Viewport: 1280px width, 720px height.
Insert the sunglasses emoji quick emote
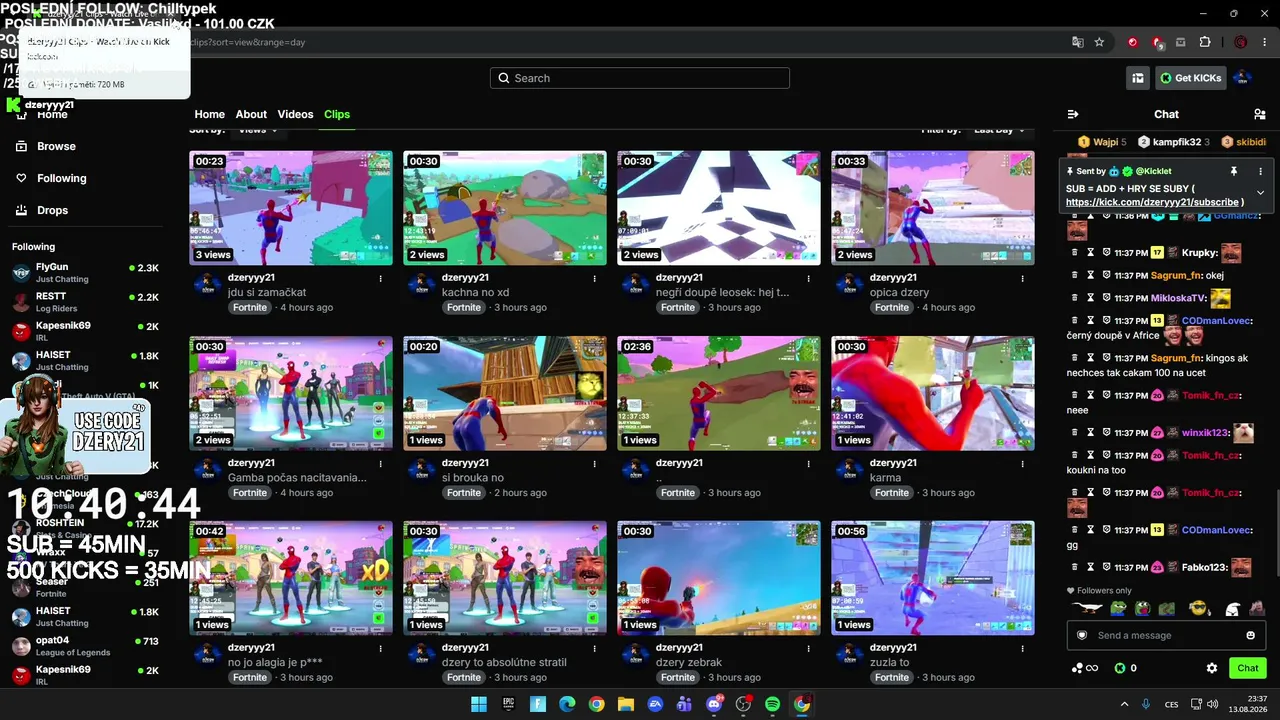[x=1198, y=608]
